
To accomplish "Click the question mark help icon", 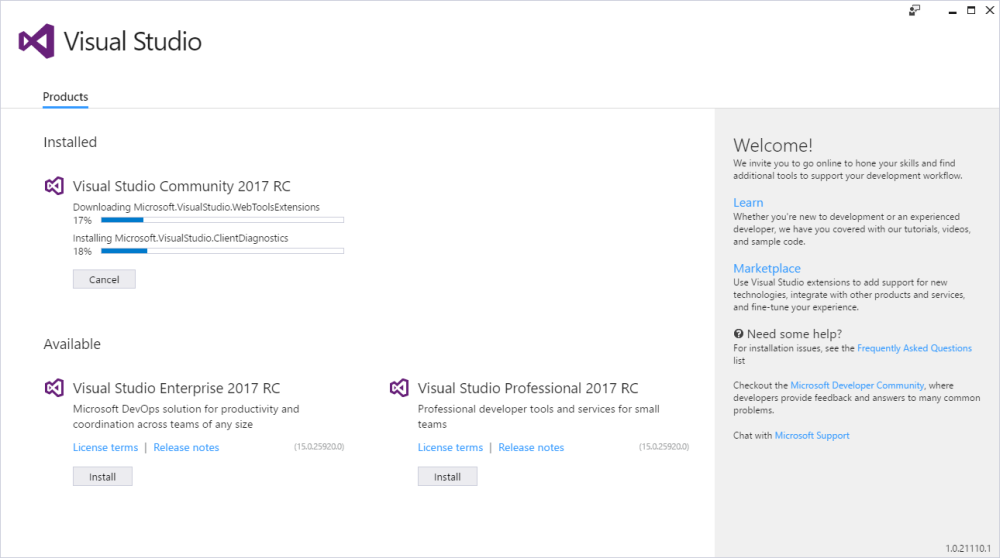I will 739,334.
